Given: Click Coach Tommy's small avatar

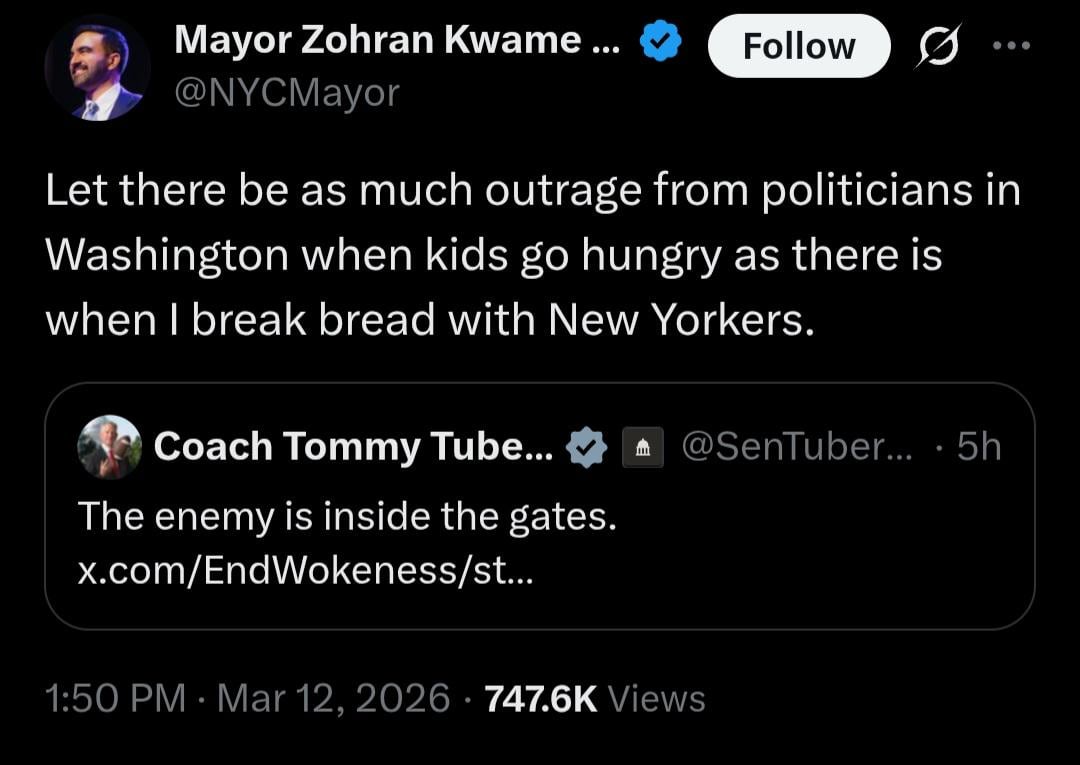Looking at the screenshot, I should (x=109, y=446).
